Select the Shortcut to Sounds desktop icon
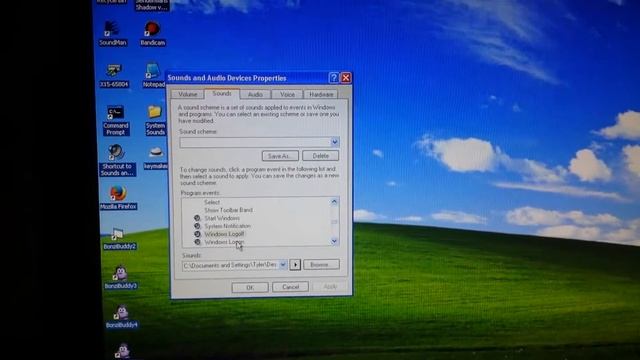 tap(117, 160)
